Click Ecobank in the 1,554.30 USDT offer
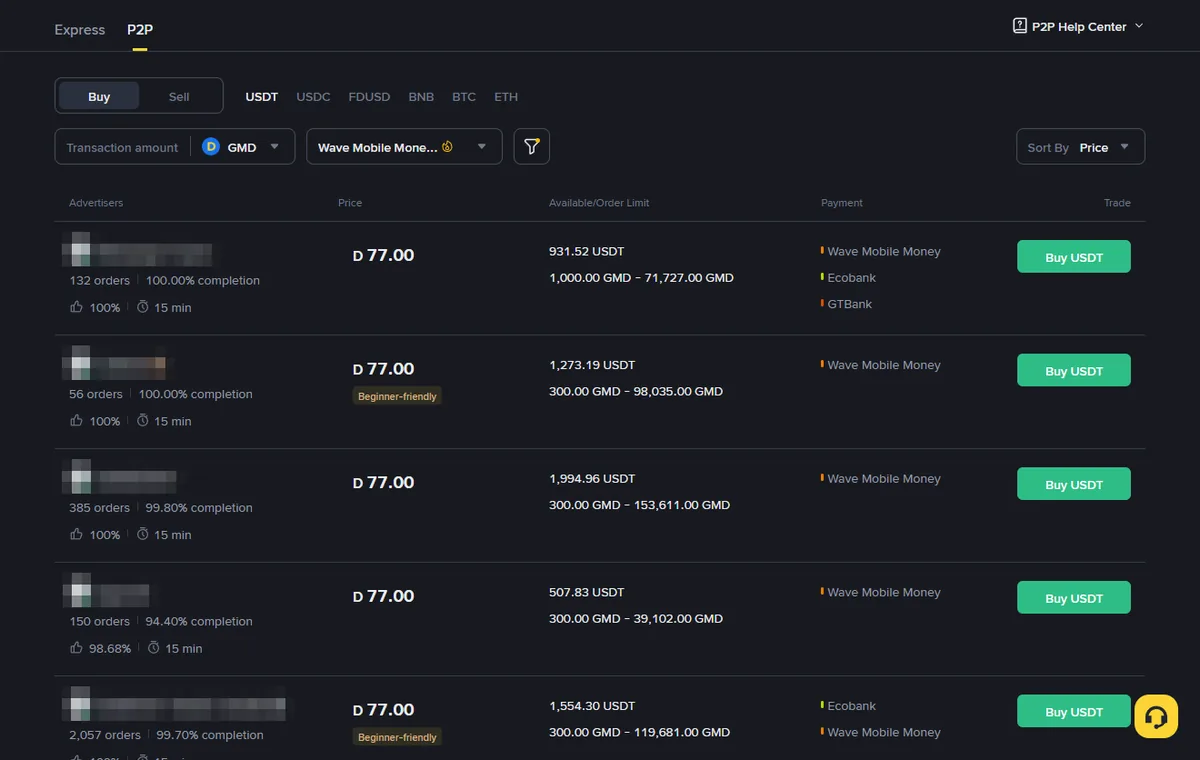 (x=851, y=706)
